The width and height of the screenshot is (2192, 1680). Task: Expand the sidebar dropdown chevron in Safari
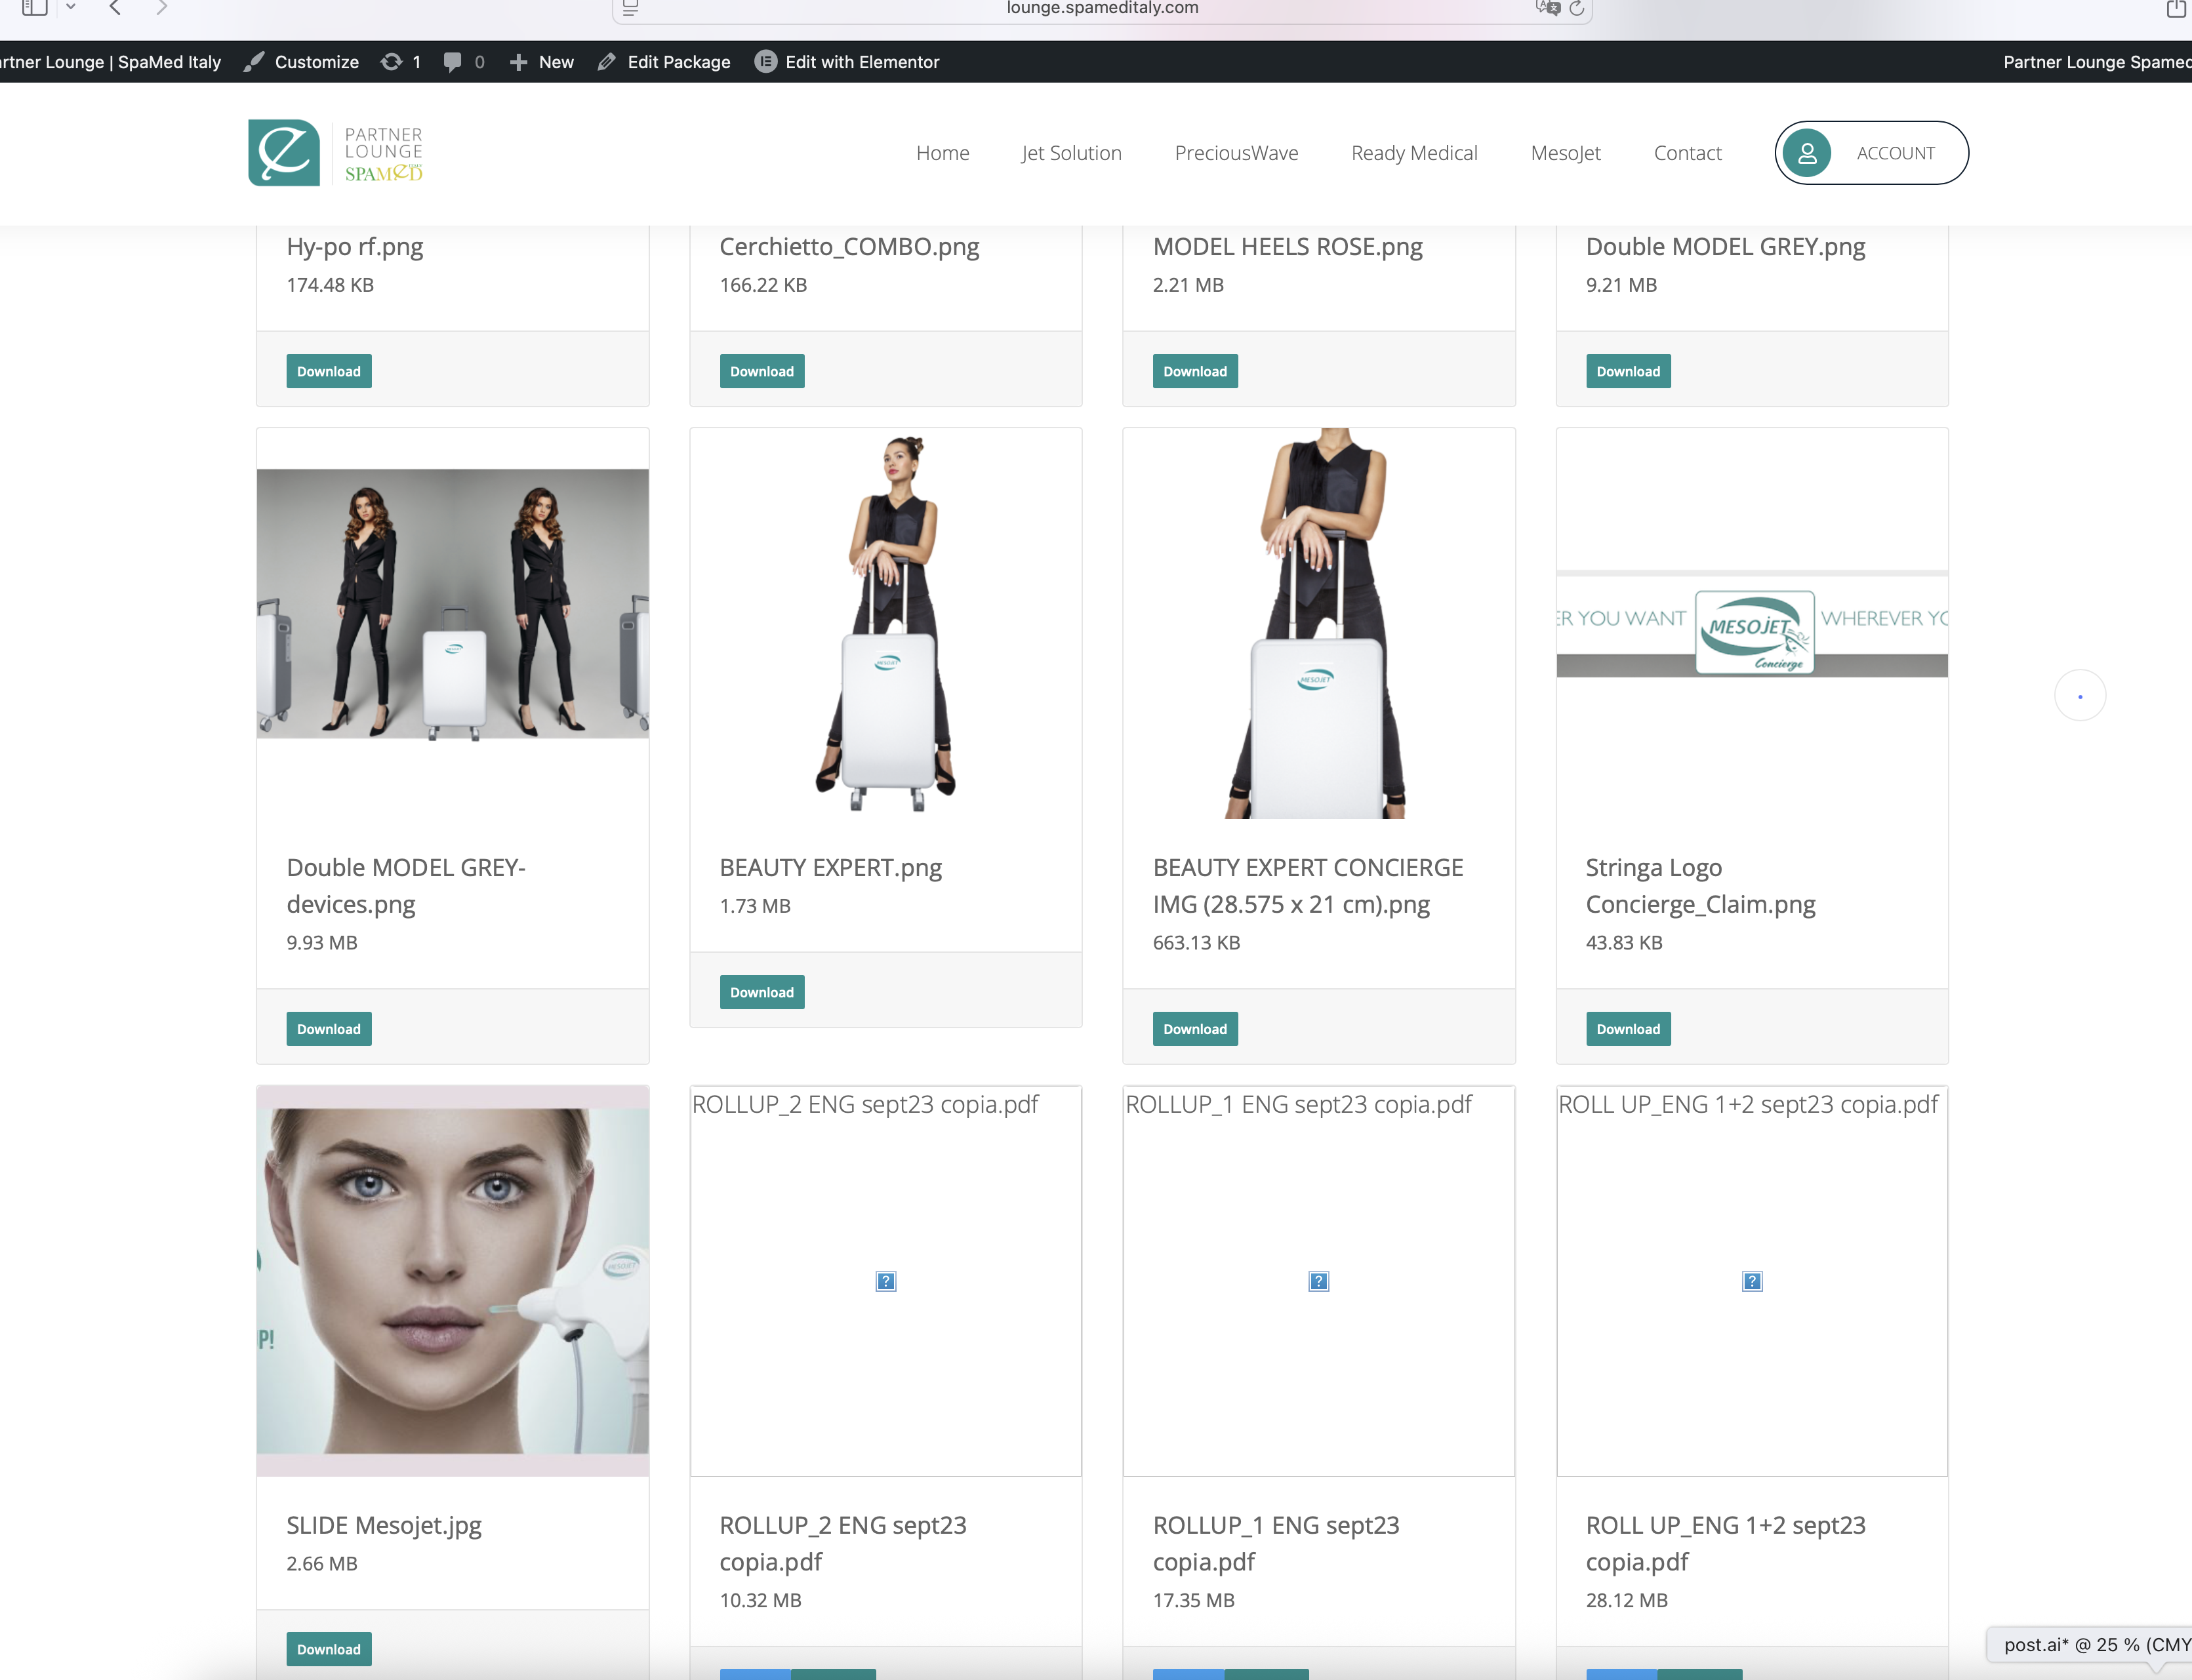pyautogui.click(x=71, y=7)
